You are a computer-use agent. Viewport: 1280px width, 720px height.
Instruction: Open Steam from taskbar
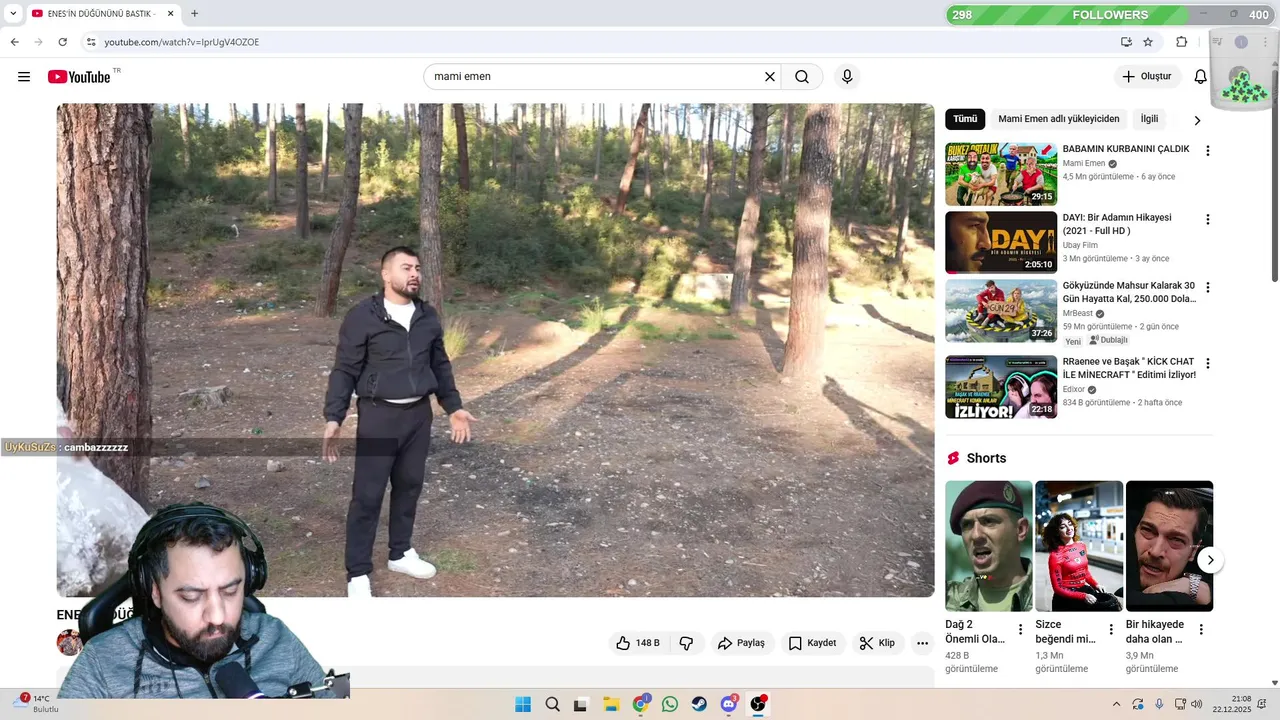coord(699,704)
